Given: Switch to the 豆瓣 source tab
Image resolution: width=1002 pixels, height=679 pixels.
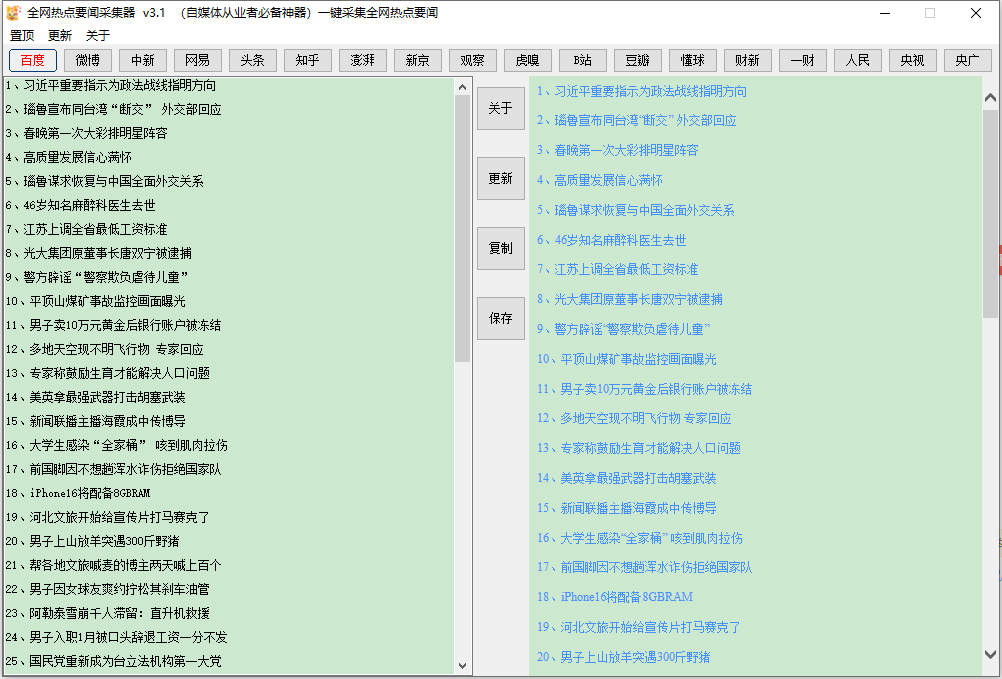Looking at the screenshot, I should click(x=637, y=60).
